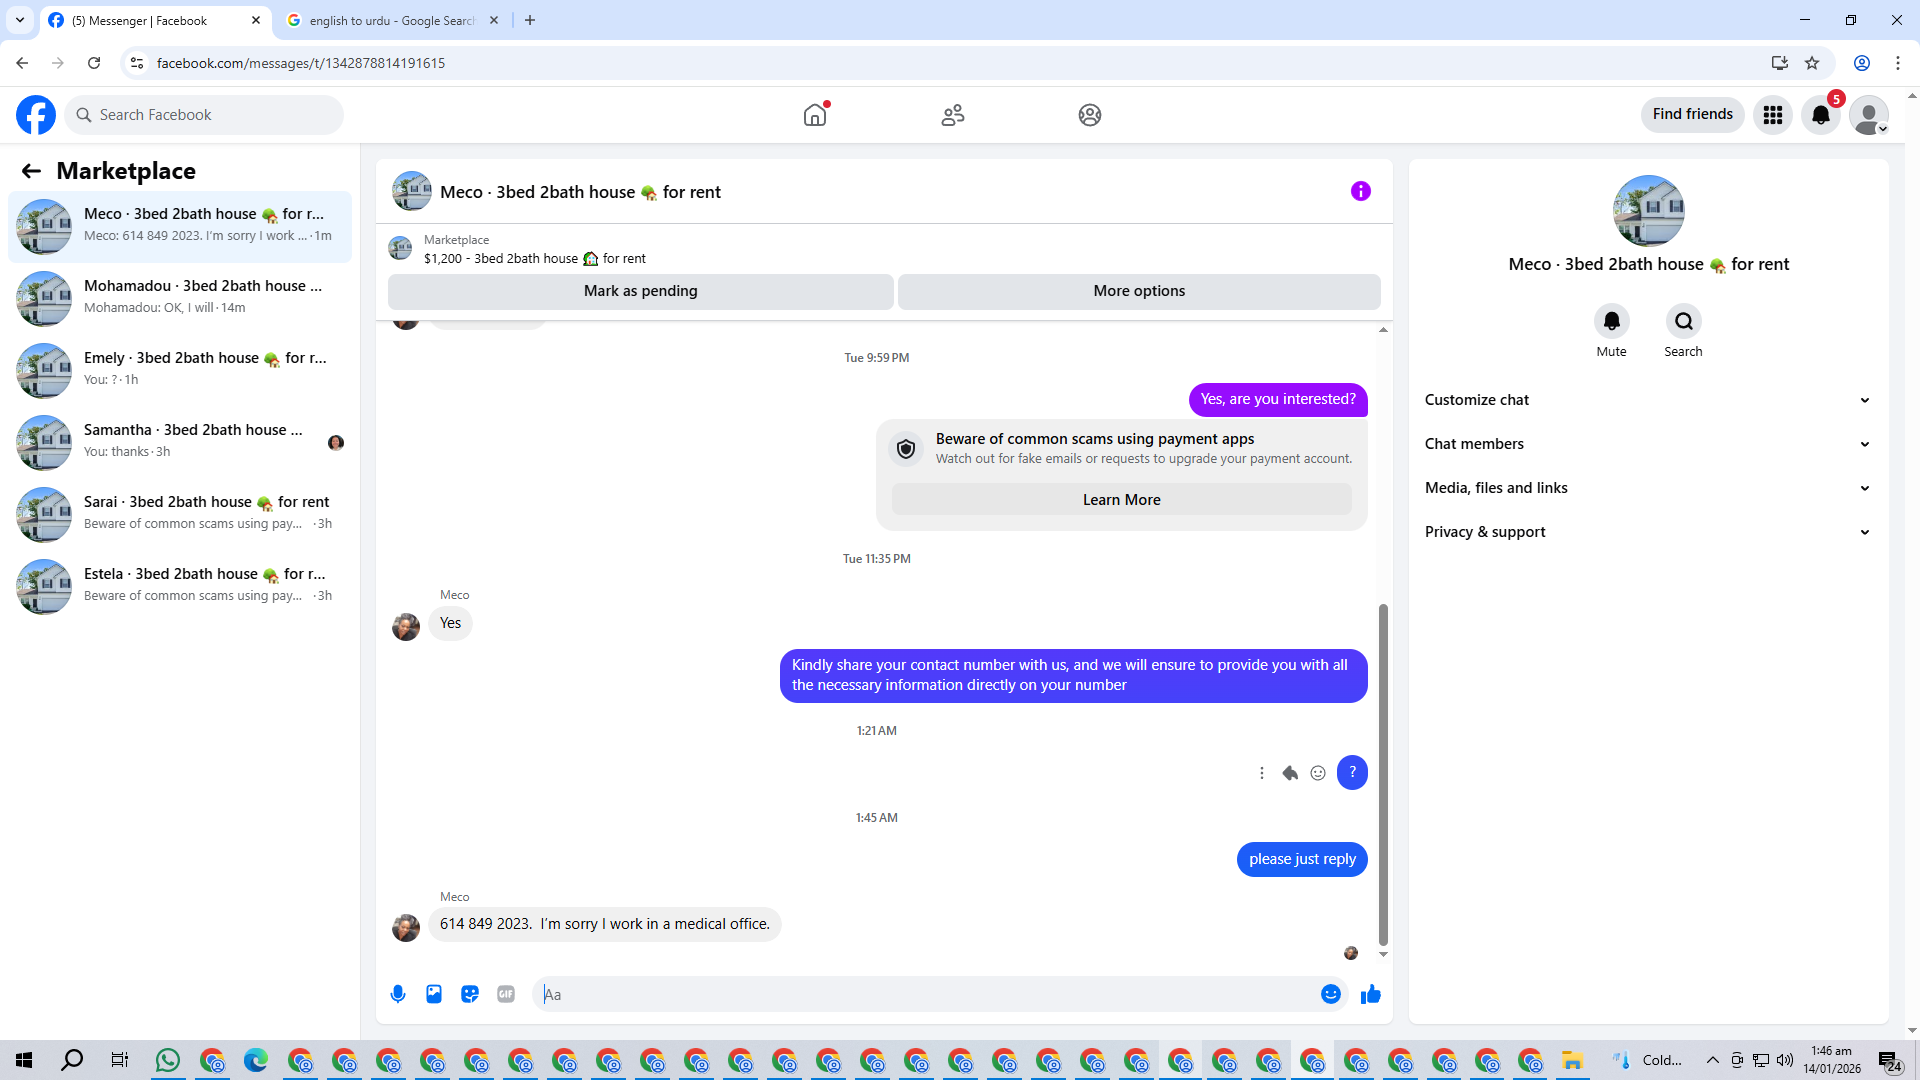Click Learn More about scams
1920x1080 pixels.
coord(1121,500)
